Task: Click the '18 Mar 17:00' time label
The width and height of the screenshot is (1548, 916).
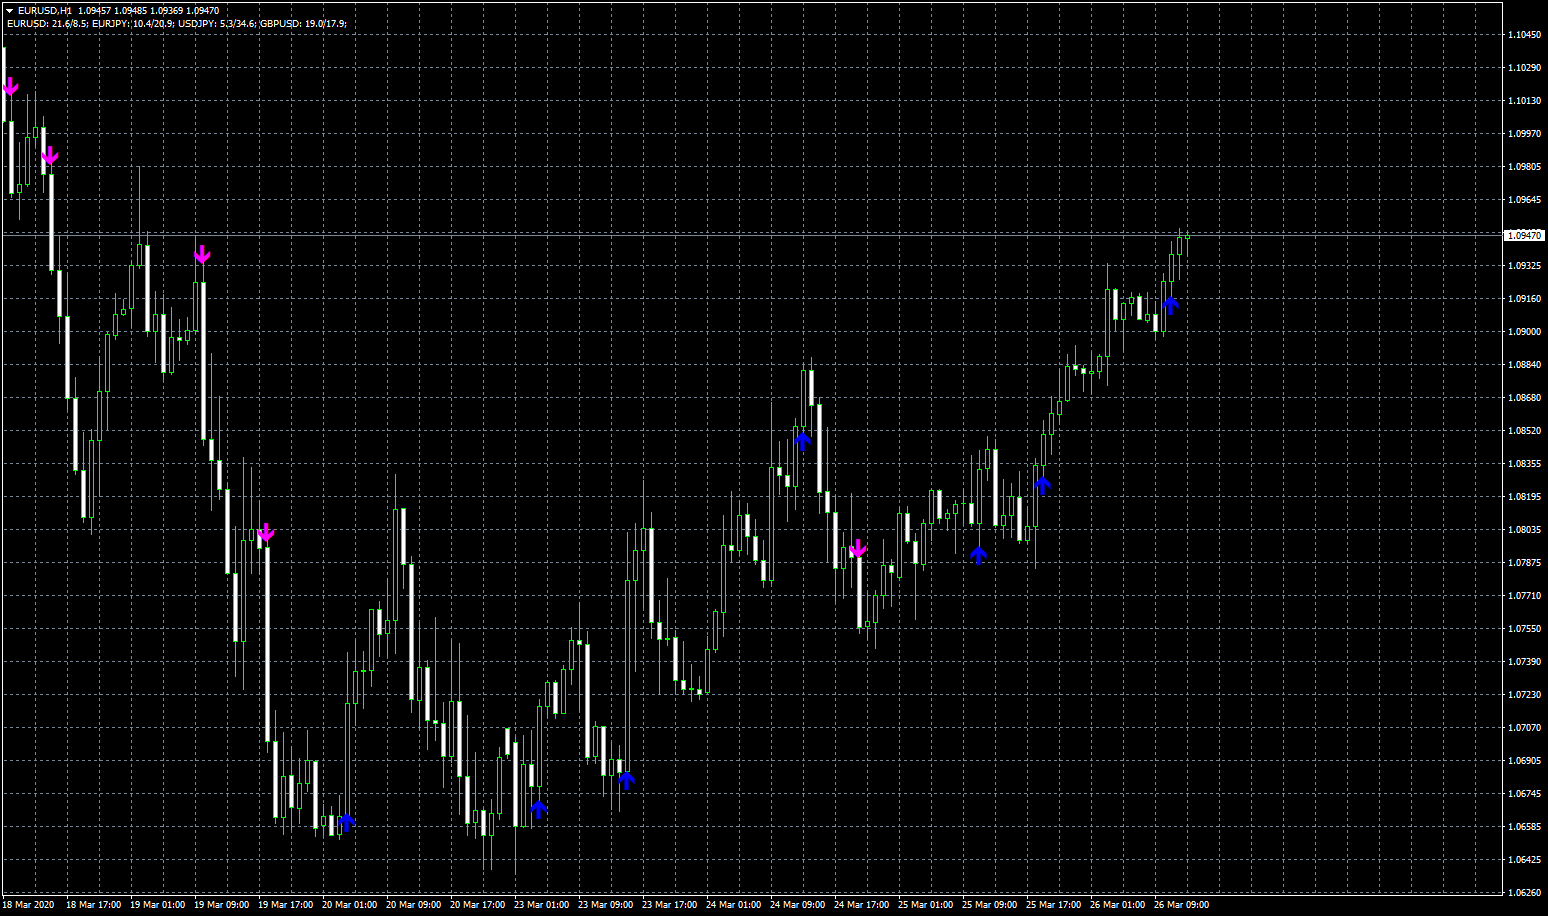Action: (x=93, y=905)
